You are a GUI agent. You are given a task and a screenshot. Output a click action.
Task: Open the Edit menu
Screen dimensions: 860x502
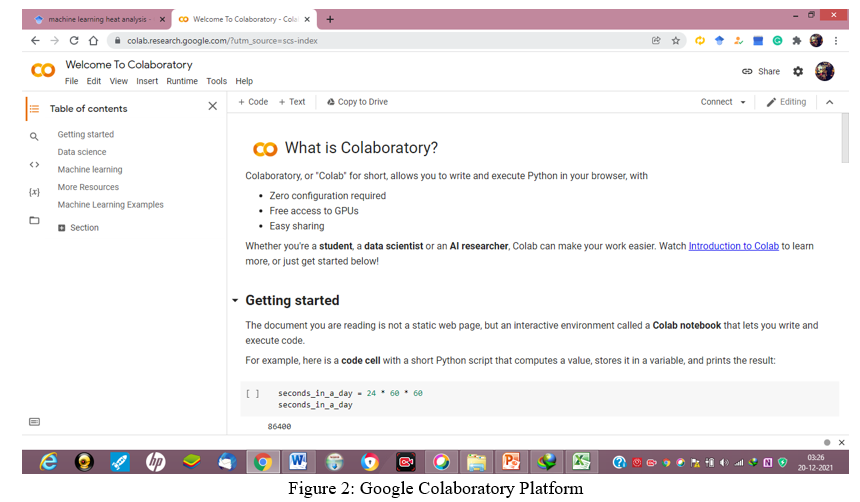click(94, 81)
